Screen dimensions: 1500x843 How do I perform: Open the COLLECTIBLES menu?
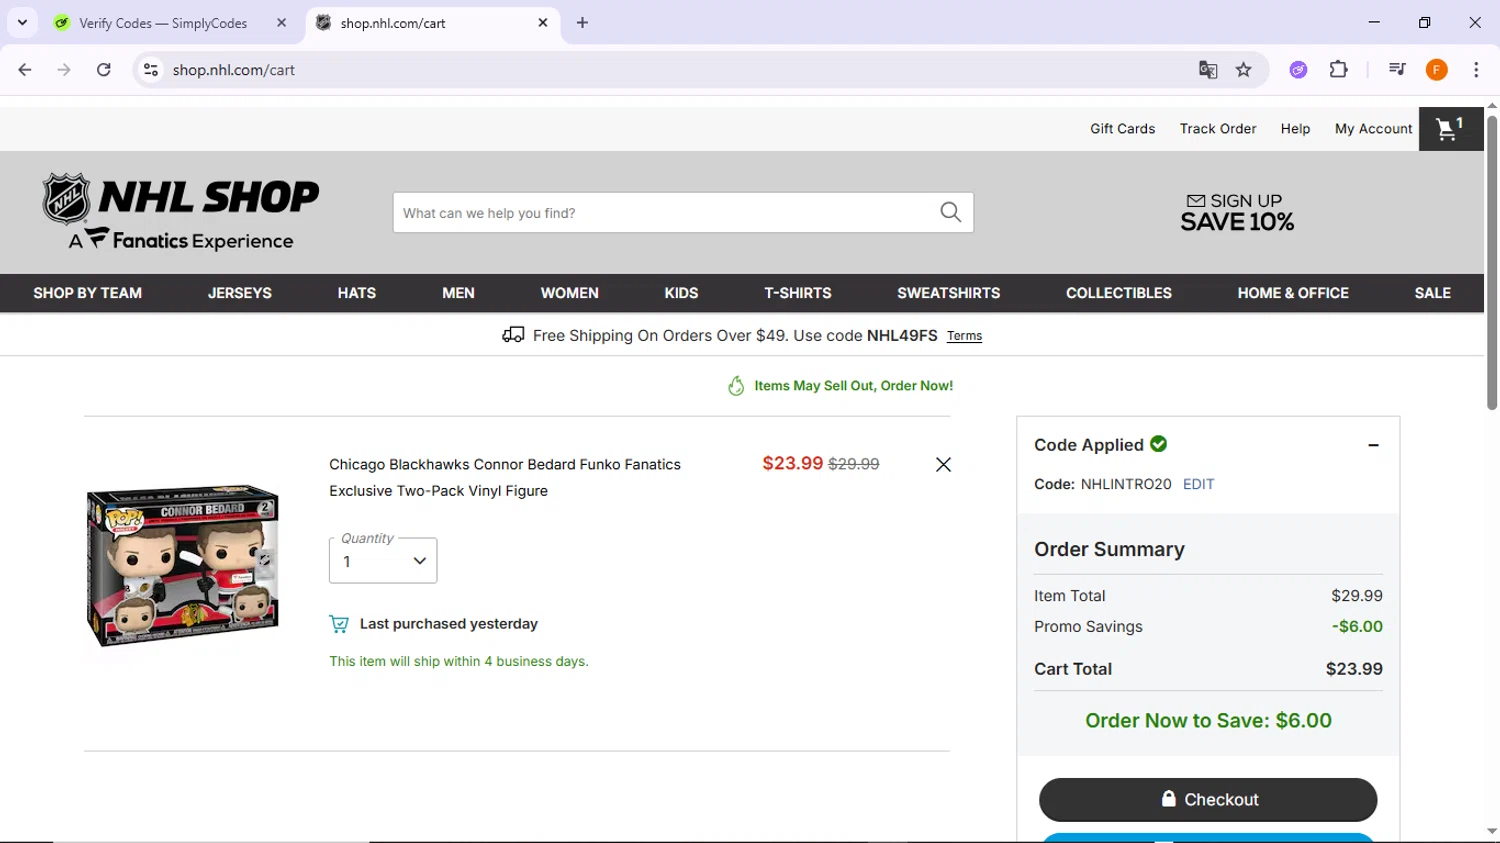click(1118, 293)
